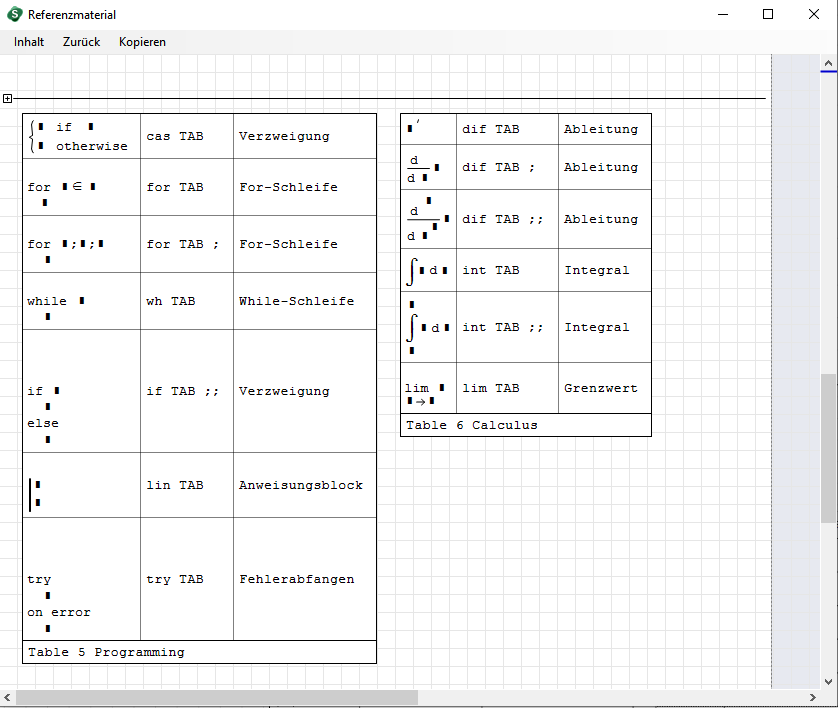Select the if-otherwise case brace expression

point(78,136)
